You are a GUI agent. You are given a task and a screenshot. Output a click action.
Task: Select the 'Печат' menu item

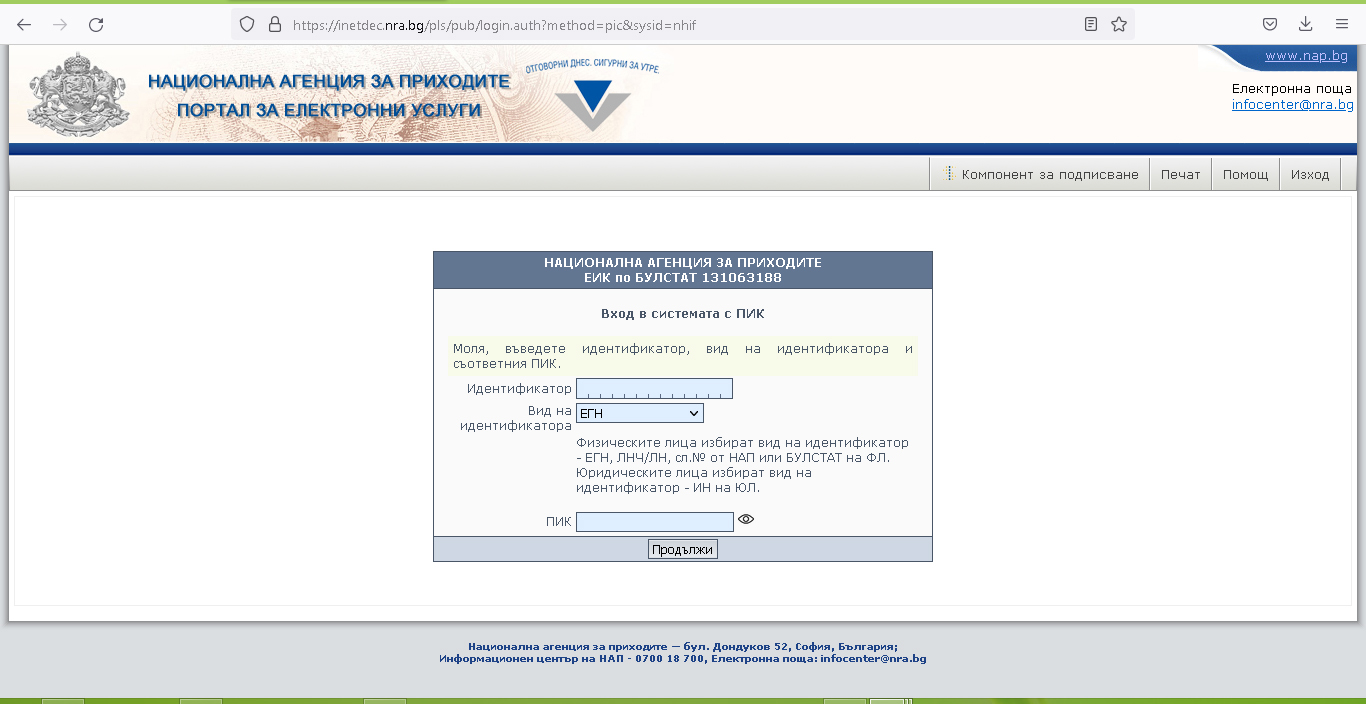(x=1180, y=174)
